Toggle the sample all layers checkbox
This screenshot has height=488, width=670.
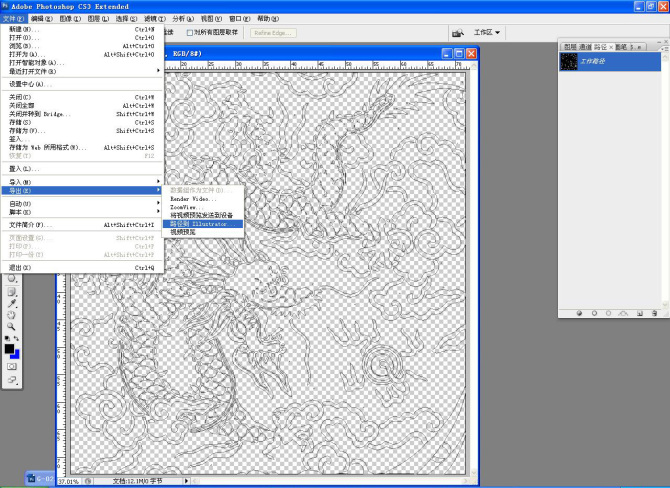(x=191, y=33)
